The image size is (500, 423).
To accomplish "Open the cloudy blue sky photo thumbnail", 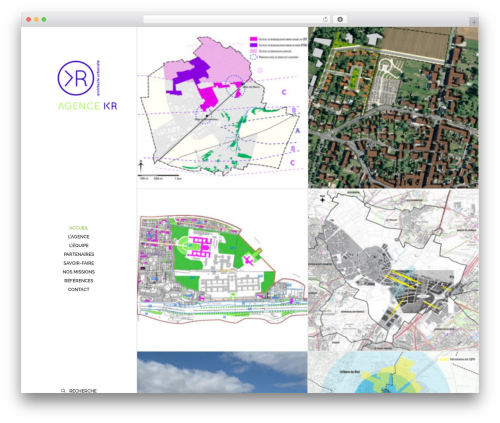I will (x=222, y=372).
